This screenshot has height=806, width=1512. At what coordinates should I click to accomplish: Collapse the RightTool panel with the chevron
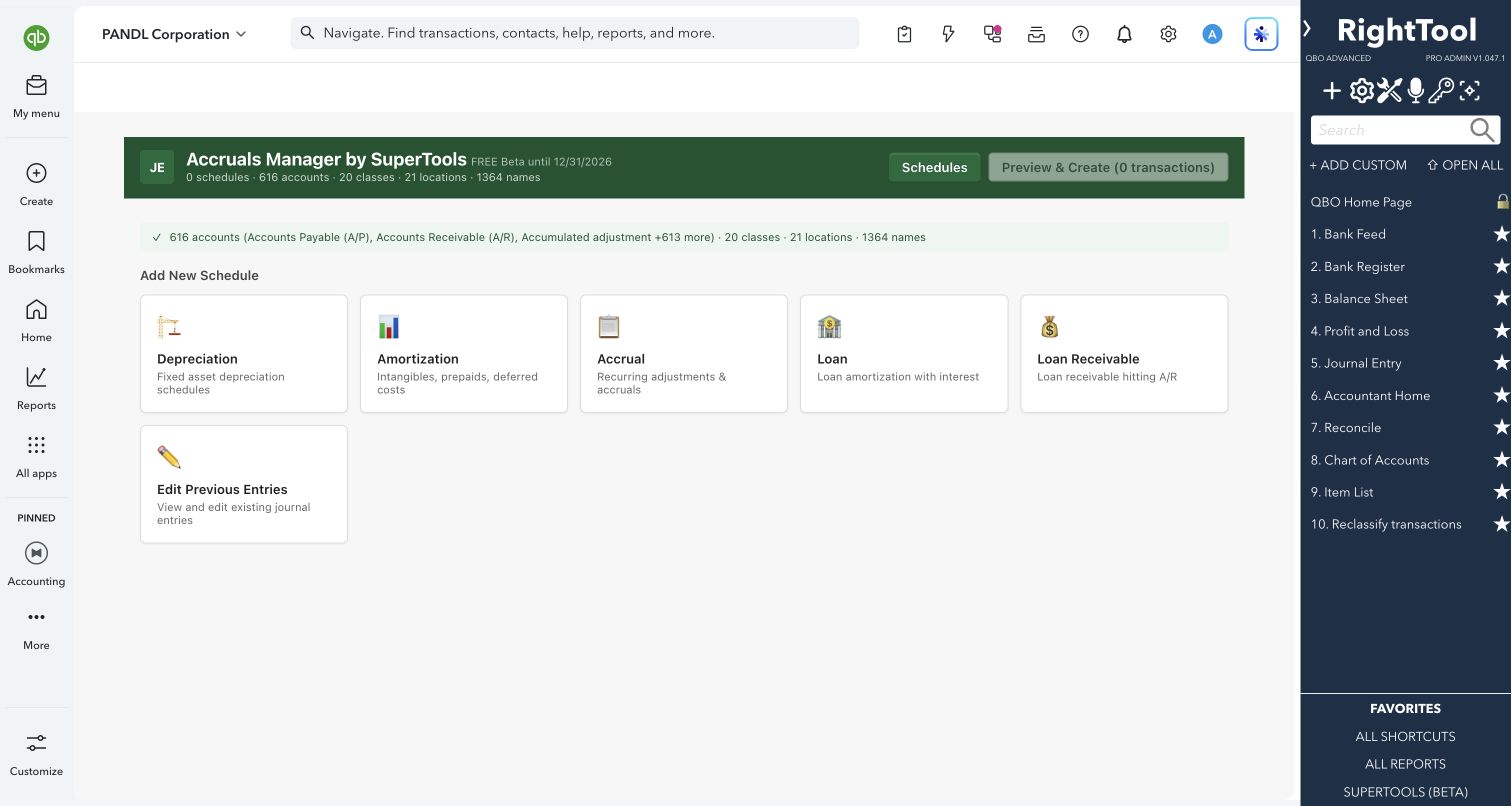(x=1307, y=30)
